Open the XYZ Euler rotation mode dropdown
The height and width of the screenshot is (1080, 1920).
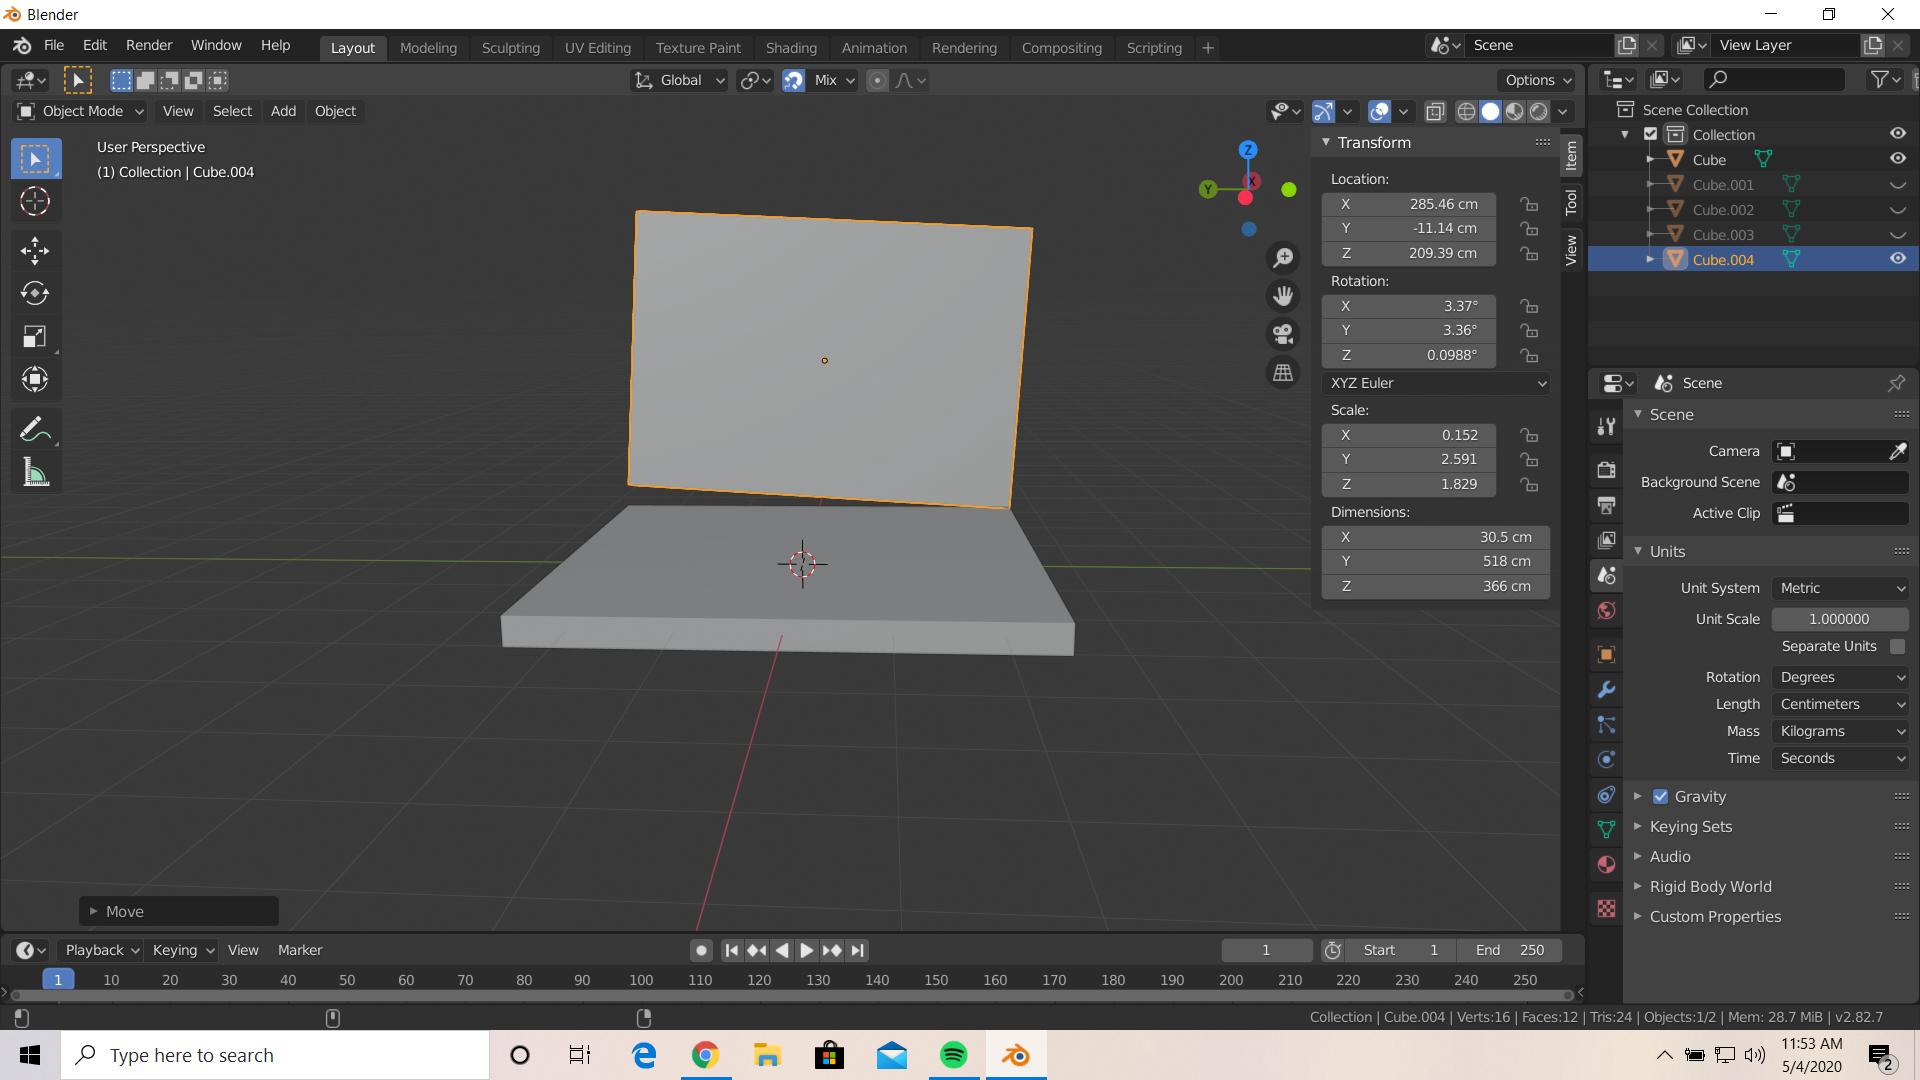coord(1435,383)
